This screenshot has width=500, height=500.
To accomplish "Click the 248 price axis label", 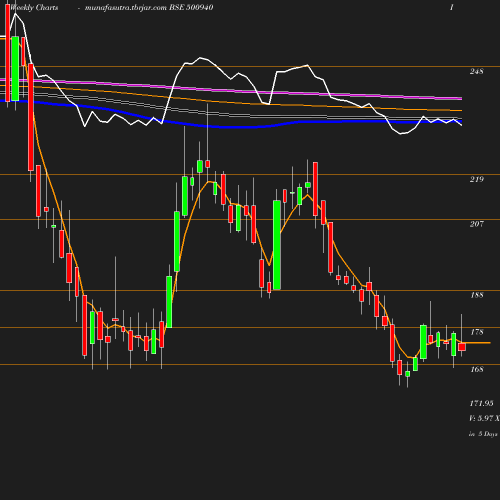I will pos(476,71).
